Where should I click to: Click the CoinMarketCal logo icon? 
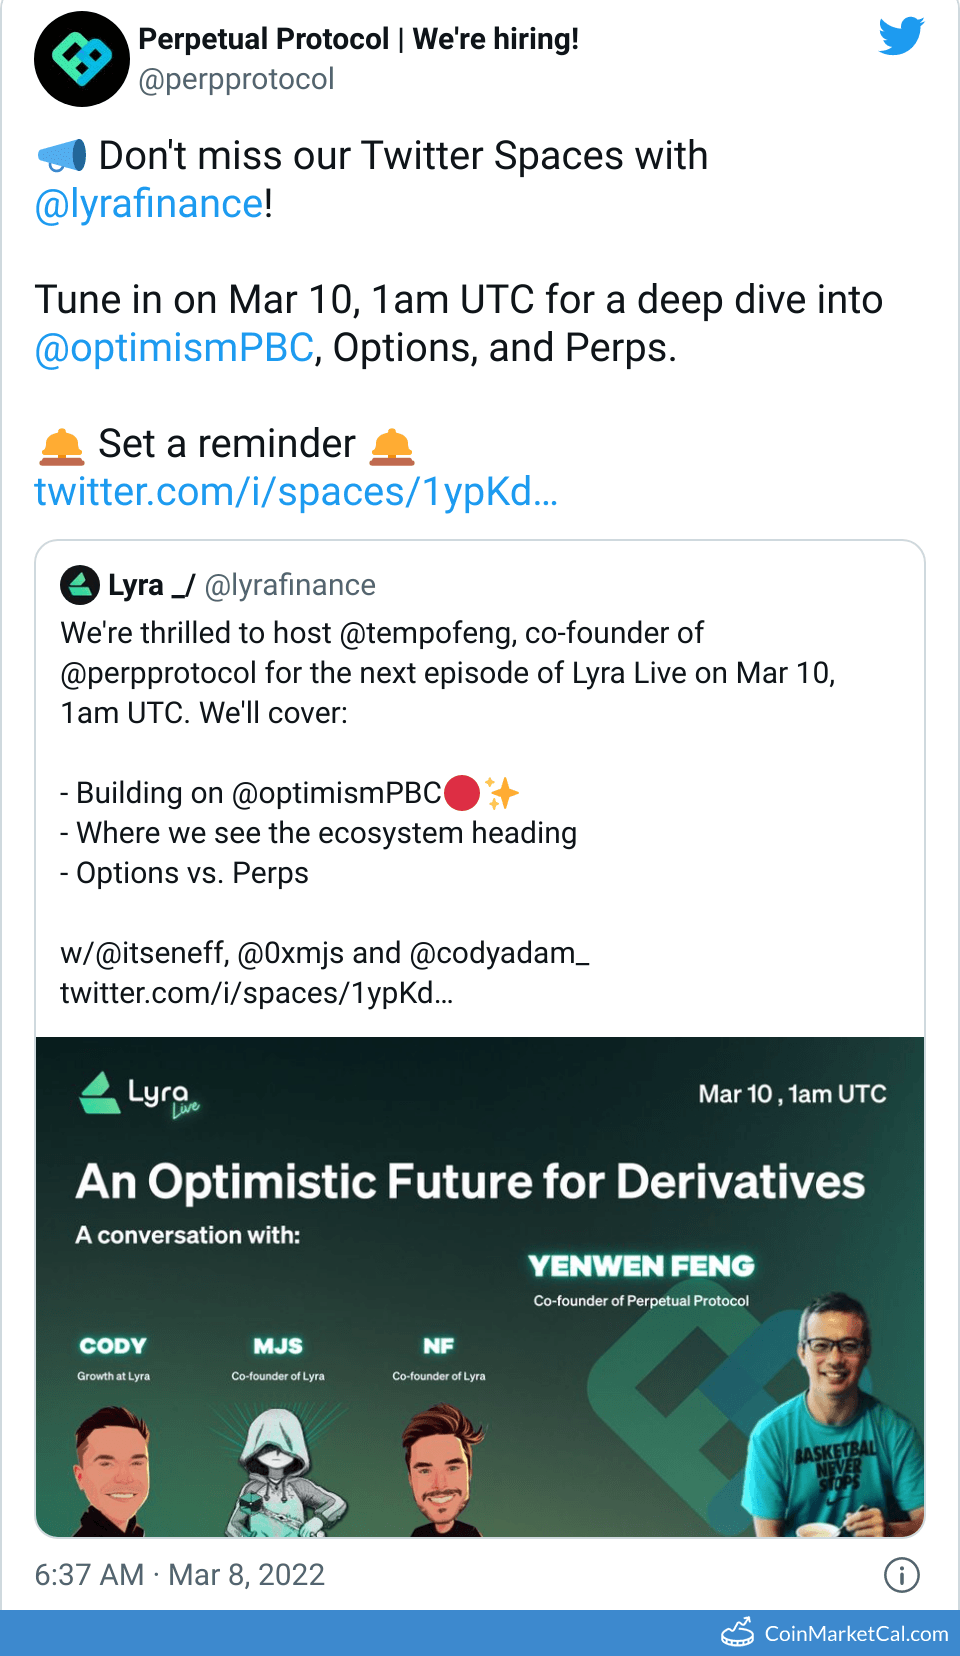coord(738,1632)
